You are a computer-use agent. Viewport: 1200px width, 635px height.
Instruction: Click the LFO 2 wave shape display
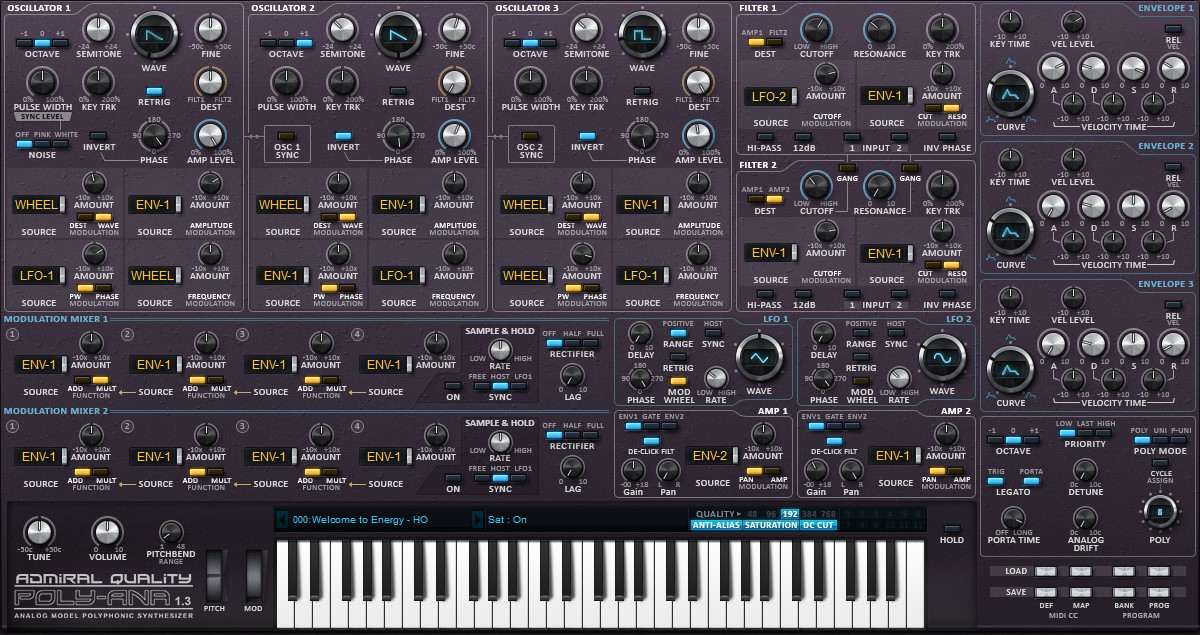[942, 357]
